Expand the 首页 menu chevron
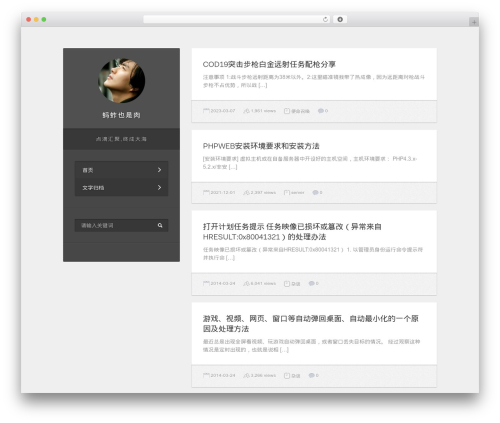 [159, 170]
